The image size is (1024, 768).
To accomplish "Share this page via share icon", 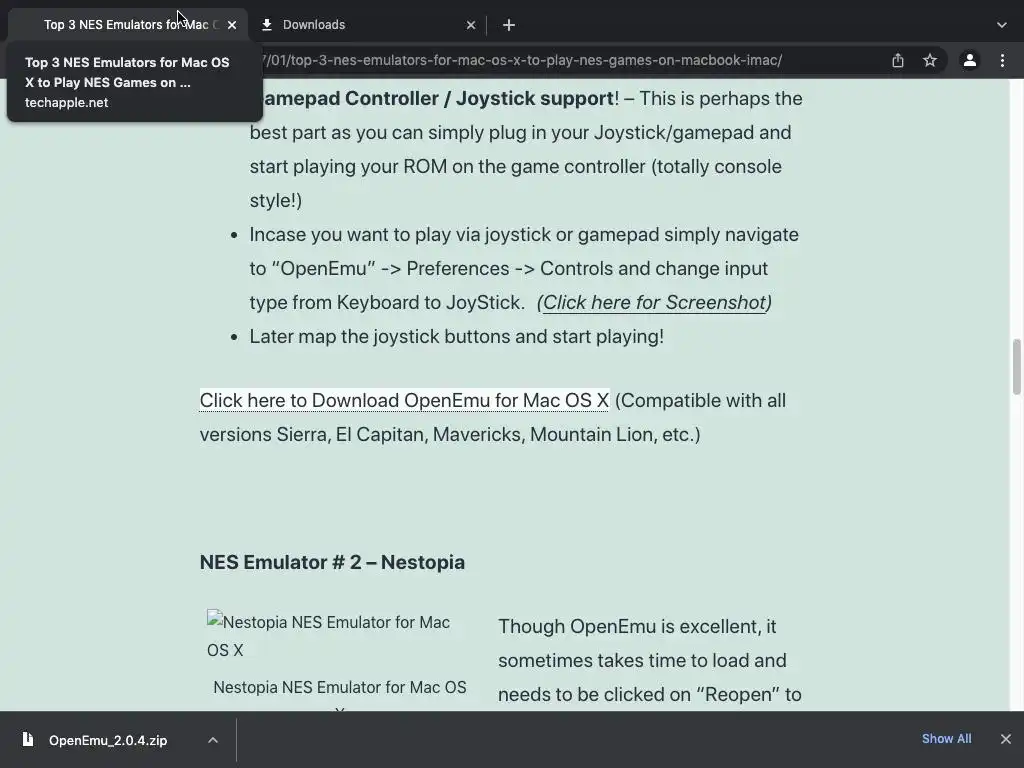I will click(x=898, y=60).
